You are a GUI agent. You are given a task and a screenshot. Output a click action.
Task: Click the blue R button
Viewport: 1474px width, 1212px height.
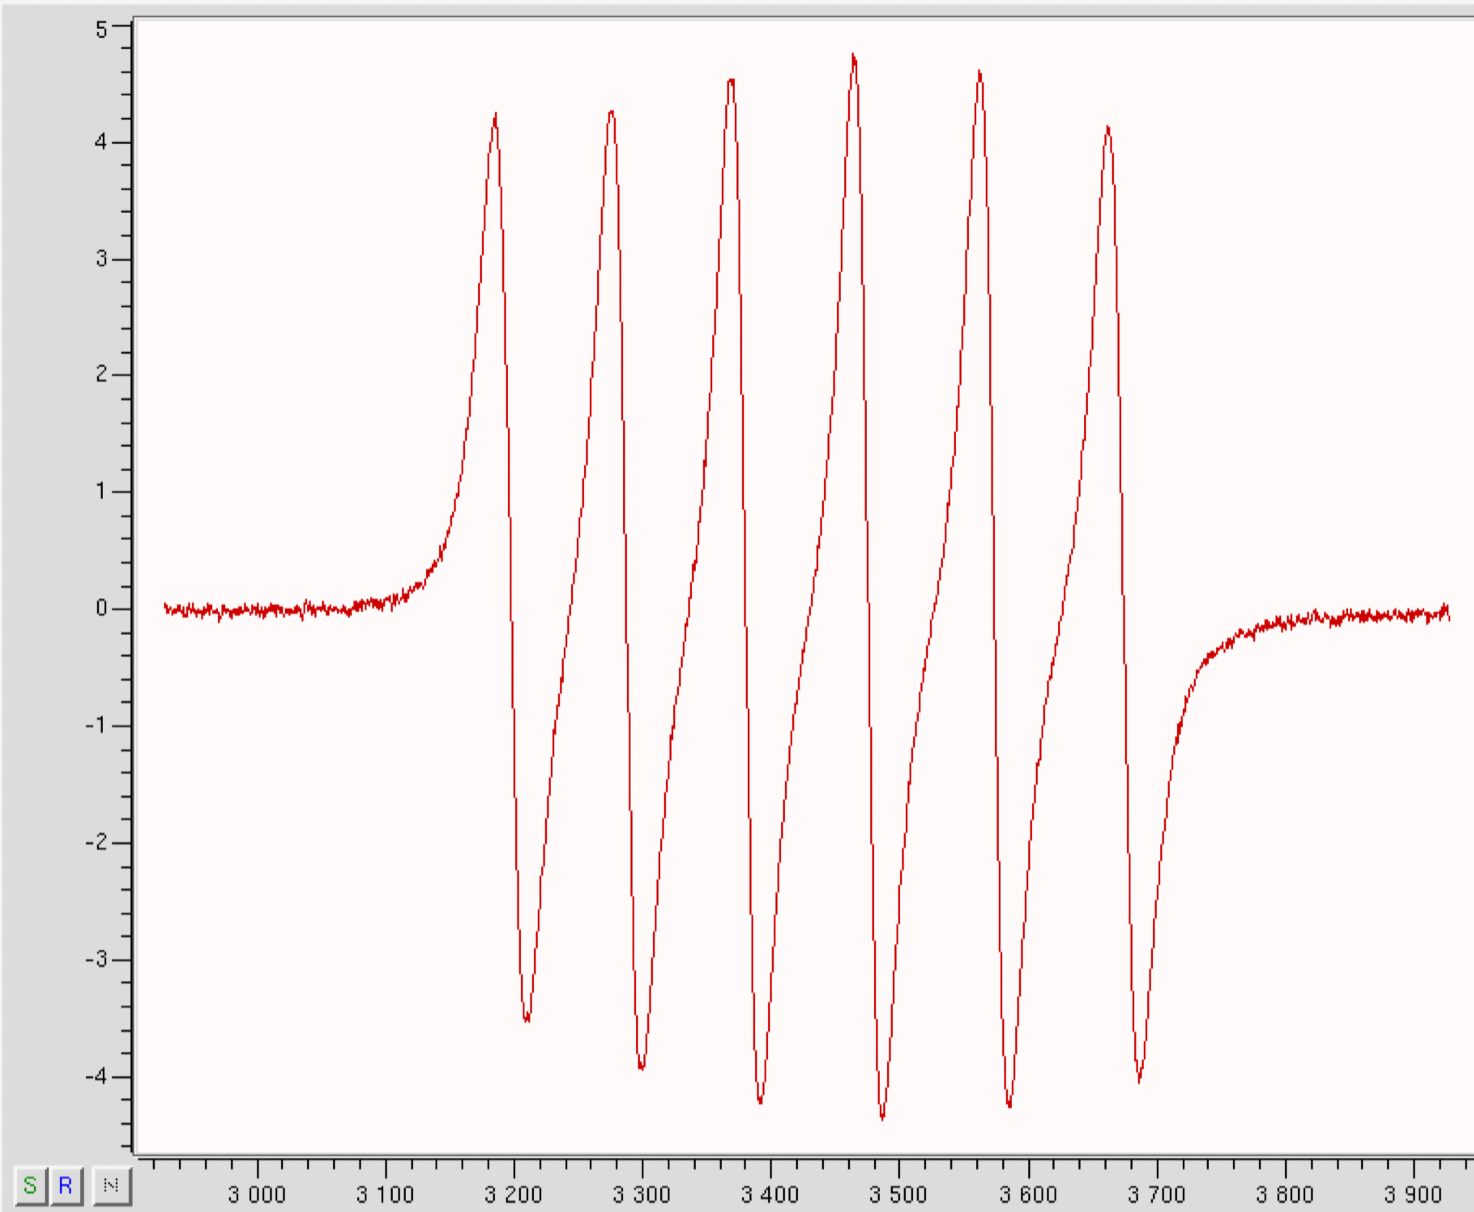66,1186
